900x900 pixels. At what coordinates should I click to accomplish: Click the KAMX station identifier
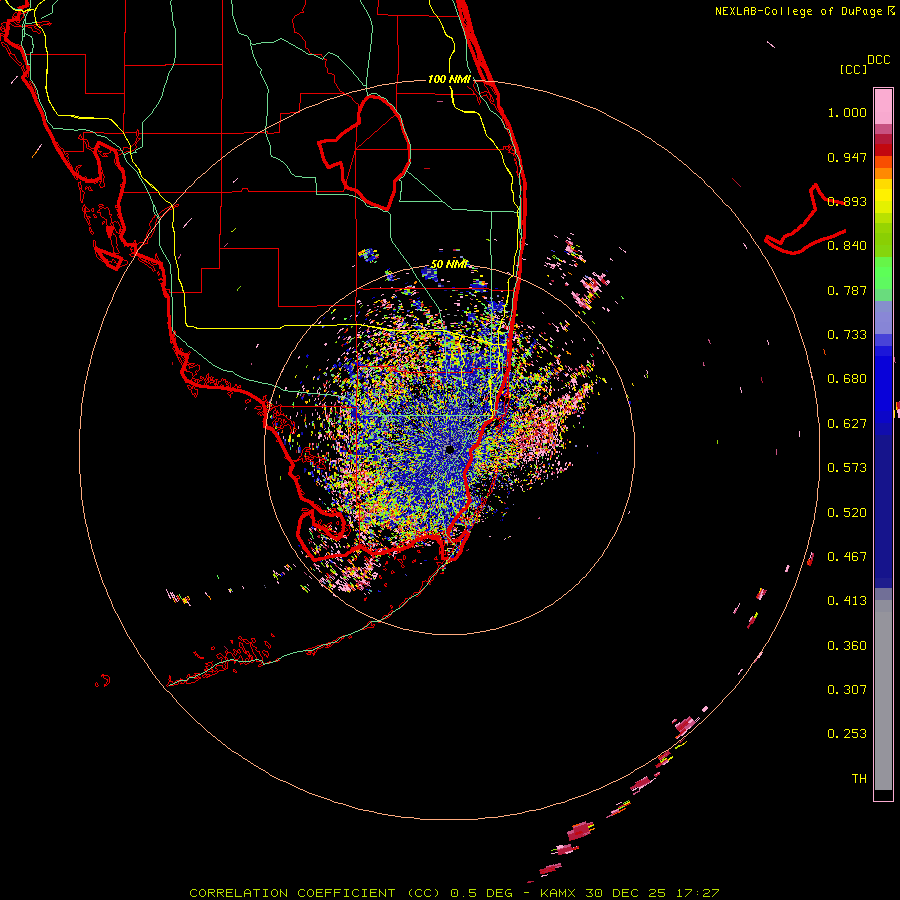click(x=558, y=893)
